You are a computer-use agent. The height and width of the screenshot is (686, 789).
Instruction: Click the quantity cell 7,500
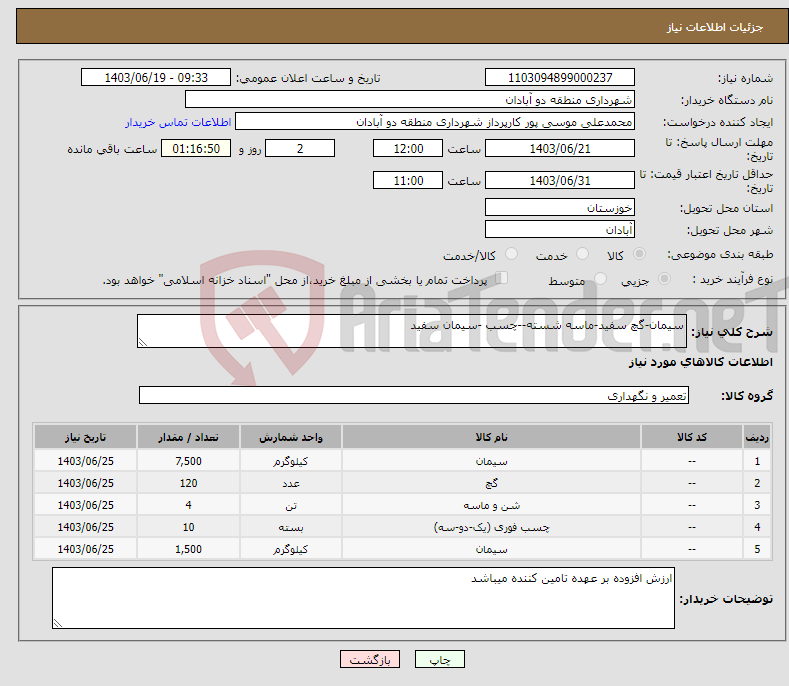coord(188,461)
